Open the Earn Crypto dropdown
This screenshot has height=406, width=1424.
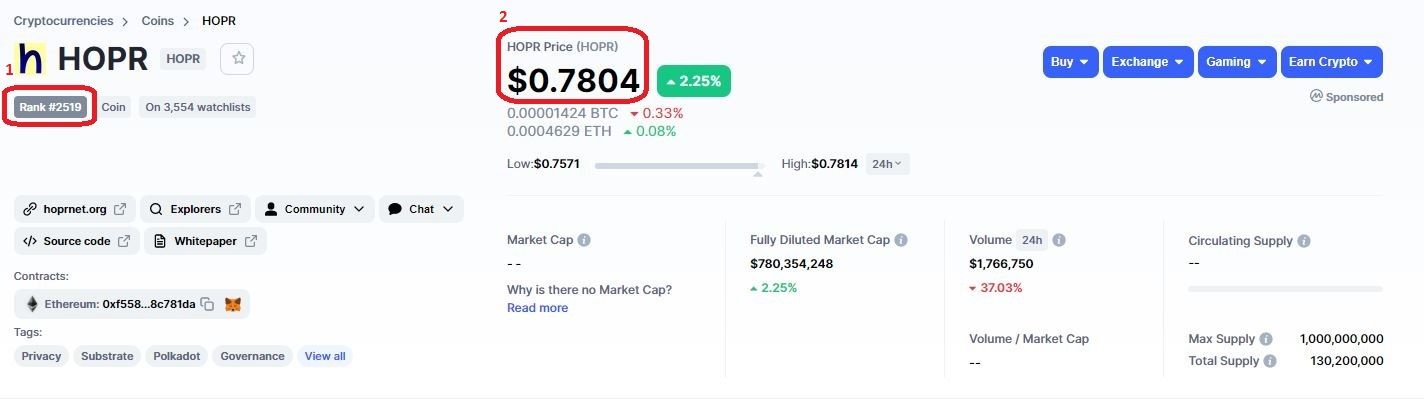(1331, 62)
